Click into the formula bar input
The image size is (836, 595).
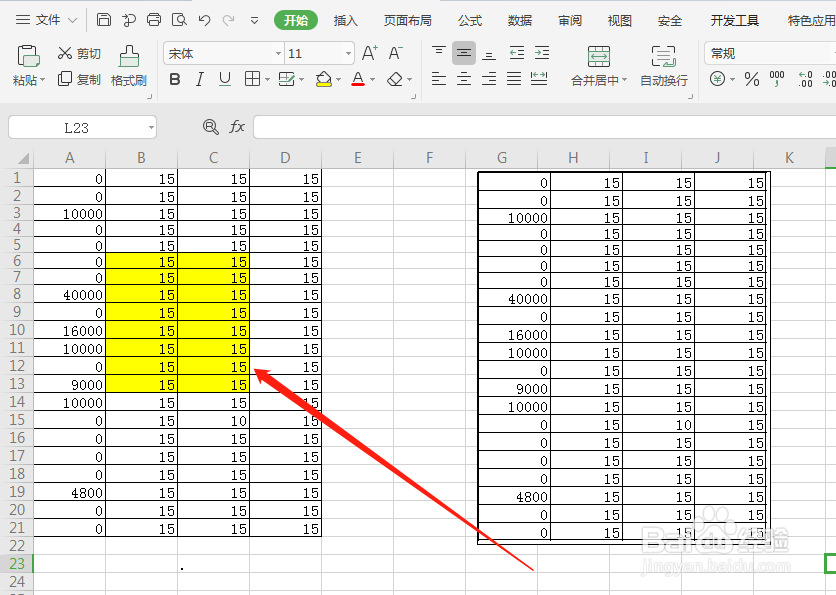[544, 127]
